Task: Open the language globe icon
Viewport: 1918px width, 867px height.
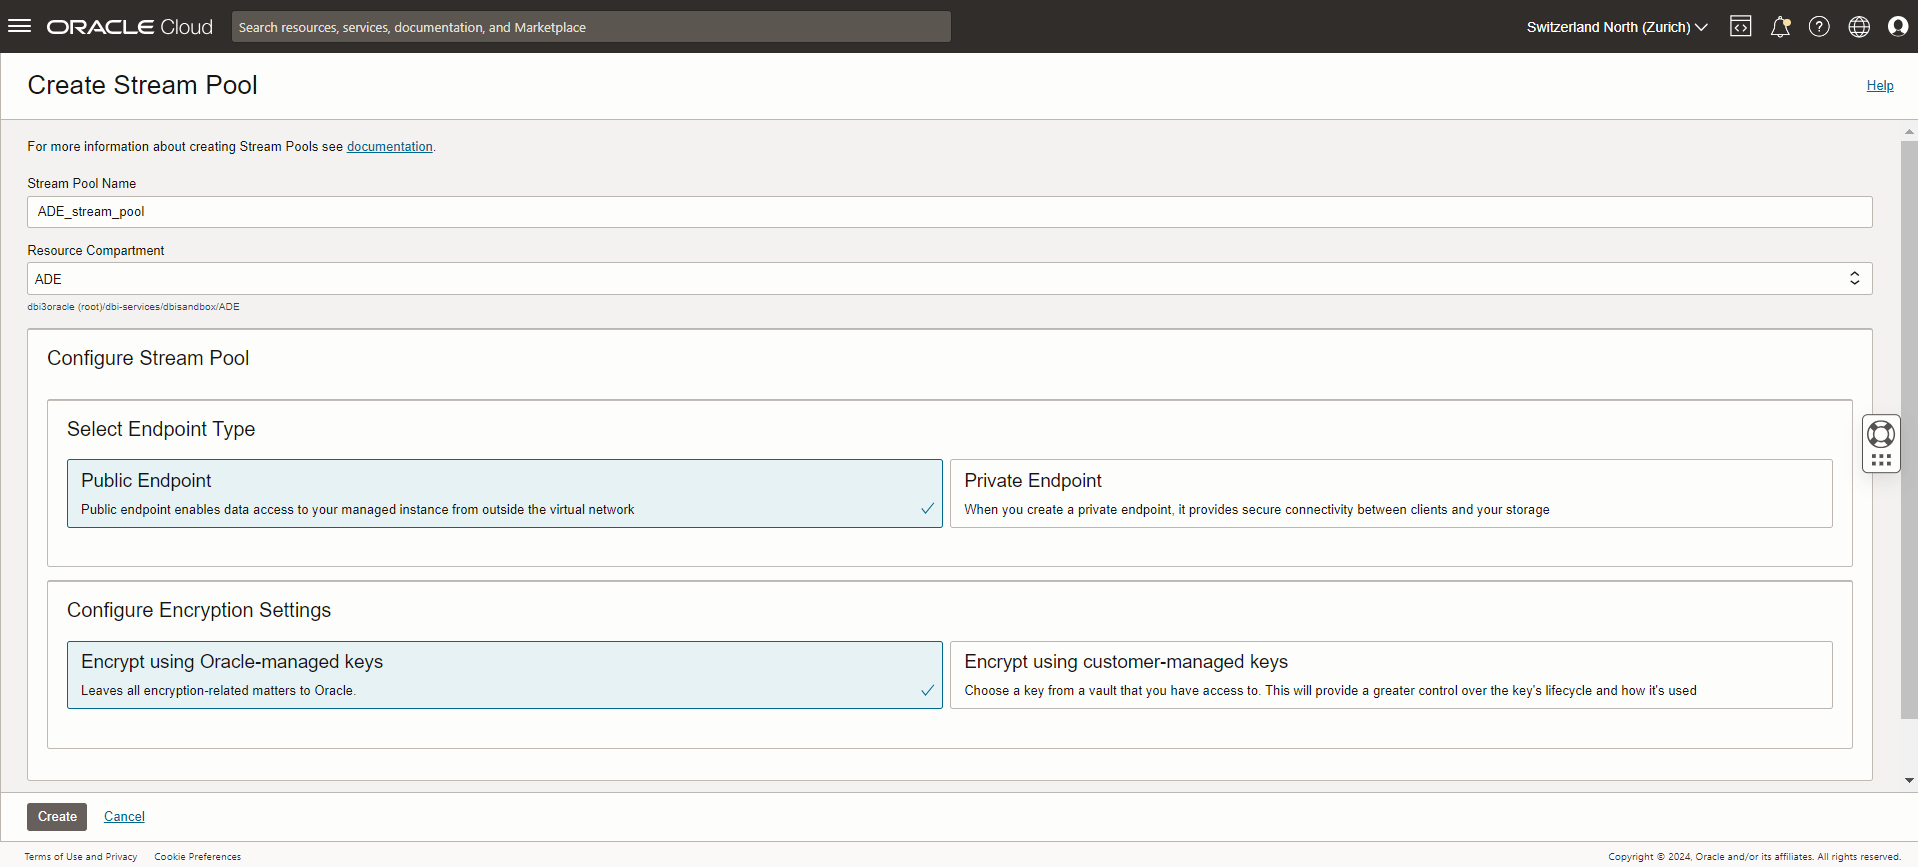Action: (x=1859, y=27)
